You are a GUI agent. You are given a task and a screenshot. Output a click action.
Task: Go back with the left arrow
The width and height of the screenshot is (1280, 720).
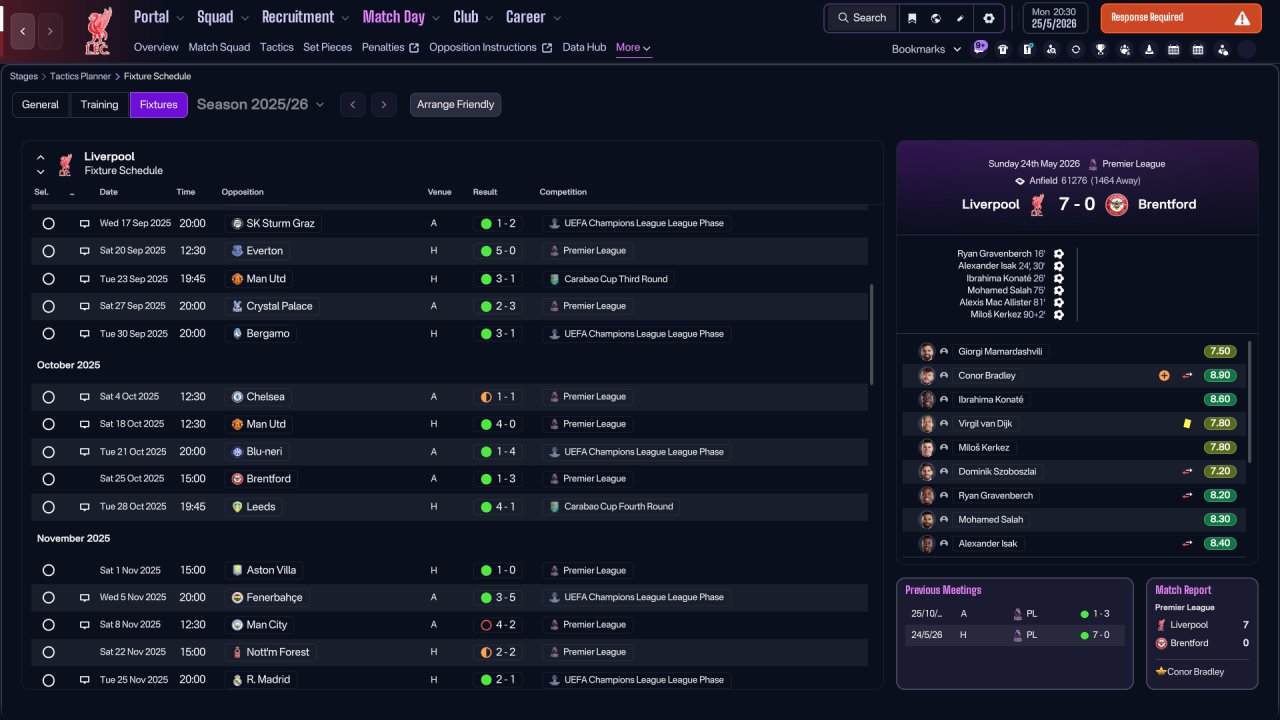tap(23, 32)
